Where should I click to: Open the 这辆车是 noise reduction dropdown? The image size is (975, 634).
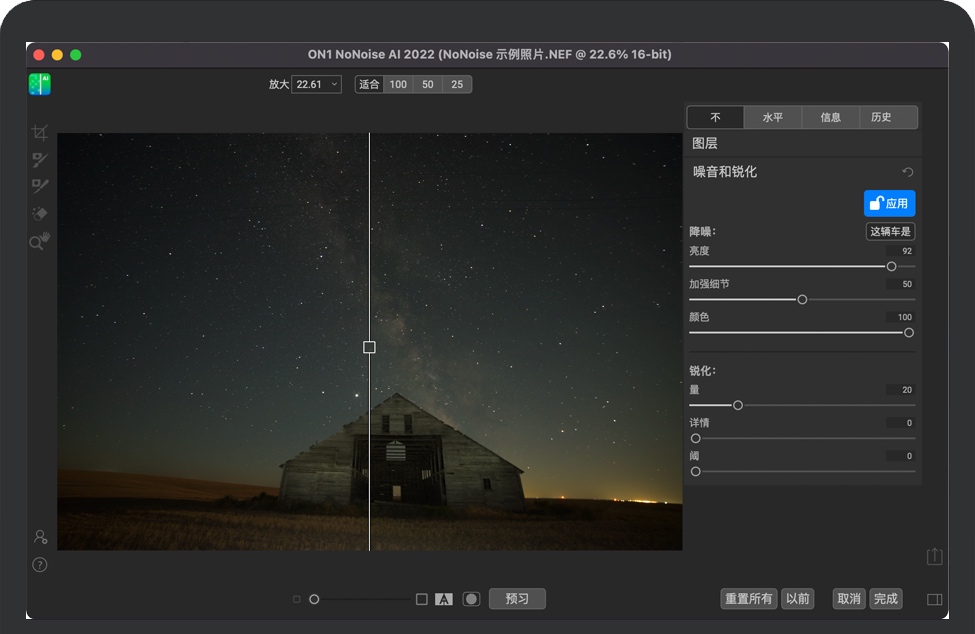tap(890, 231)
